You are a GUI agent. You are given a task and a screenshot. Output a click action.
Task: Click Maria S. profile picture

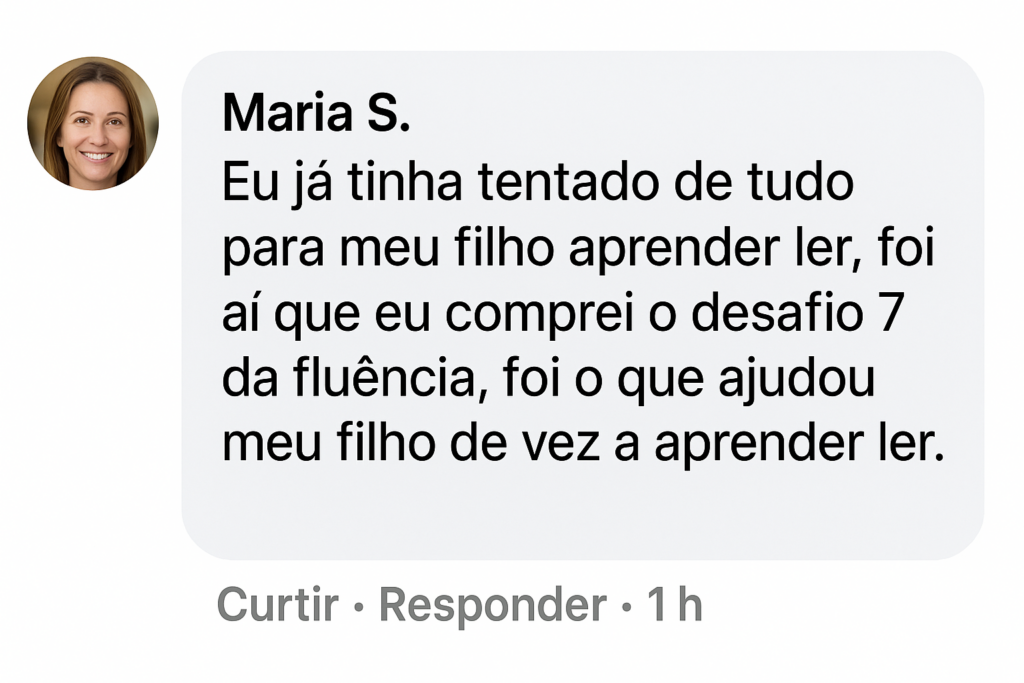[x=92, y=123]
